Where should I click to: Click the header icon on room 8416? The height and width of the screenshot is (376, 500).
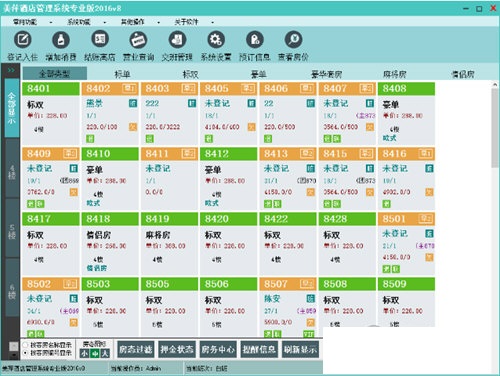click(426, 154)
